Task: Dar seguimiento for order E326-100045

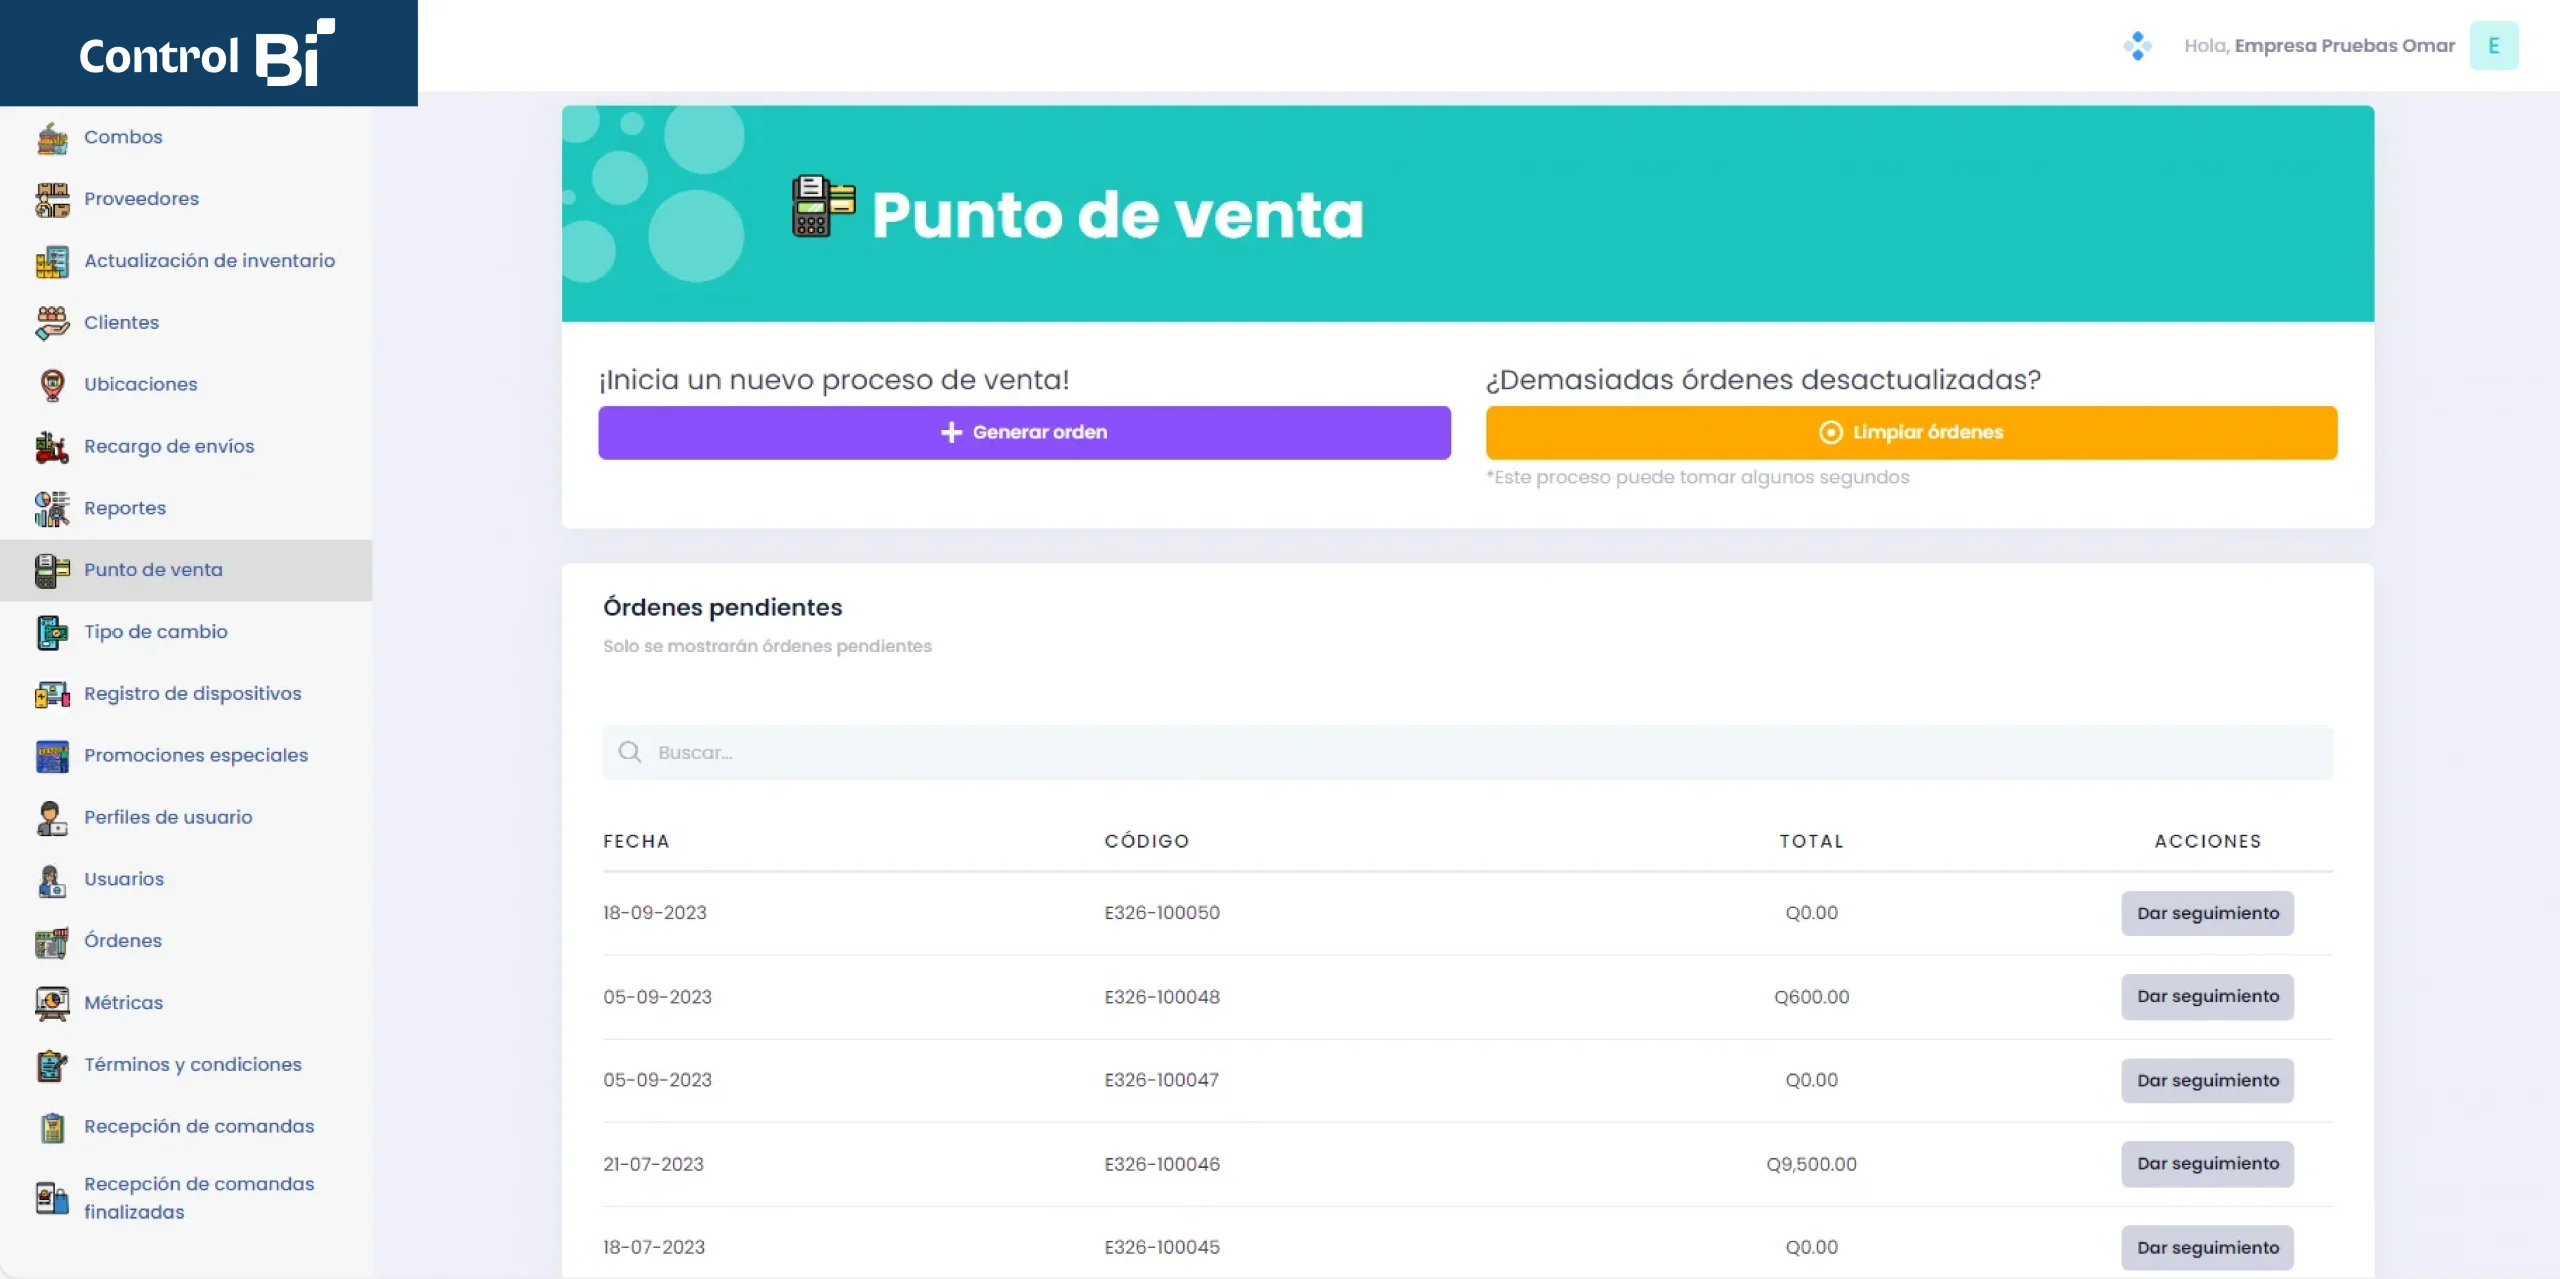Action: pos(2207,1248)
